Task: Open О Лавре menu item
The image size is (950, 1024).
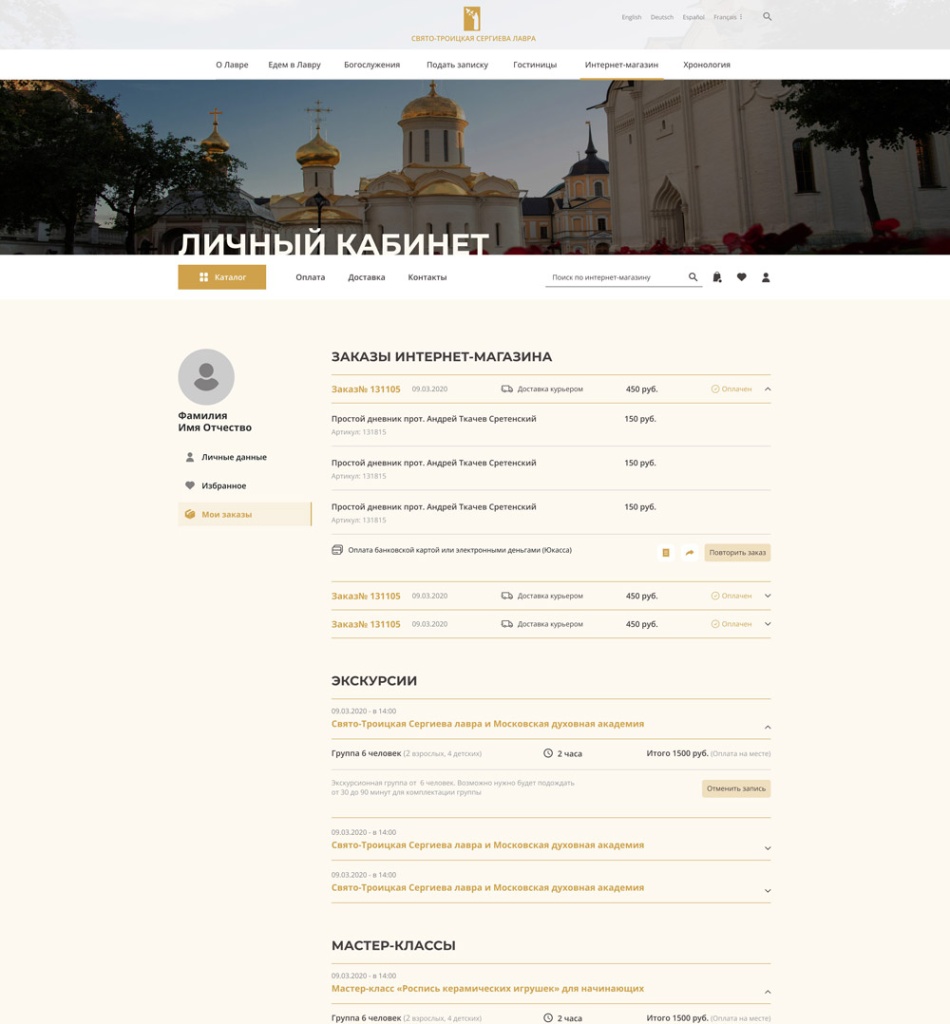Action: (x=232, y=65)
